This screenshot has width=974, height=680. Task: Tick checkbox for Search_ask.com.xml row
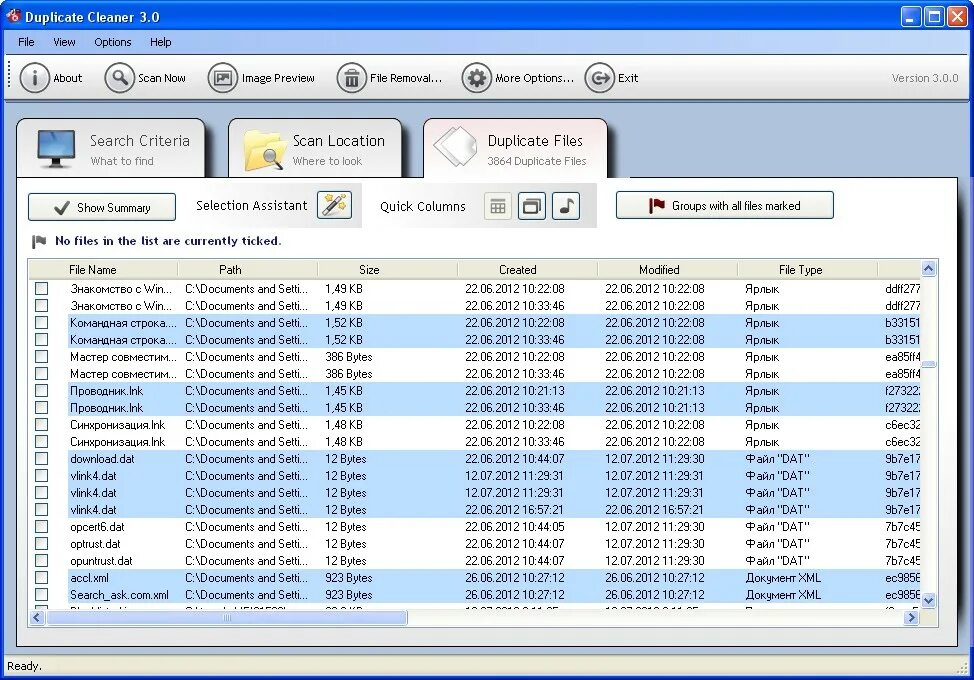pyautogui.click(x=42, y=595)
